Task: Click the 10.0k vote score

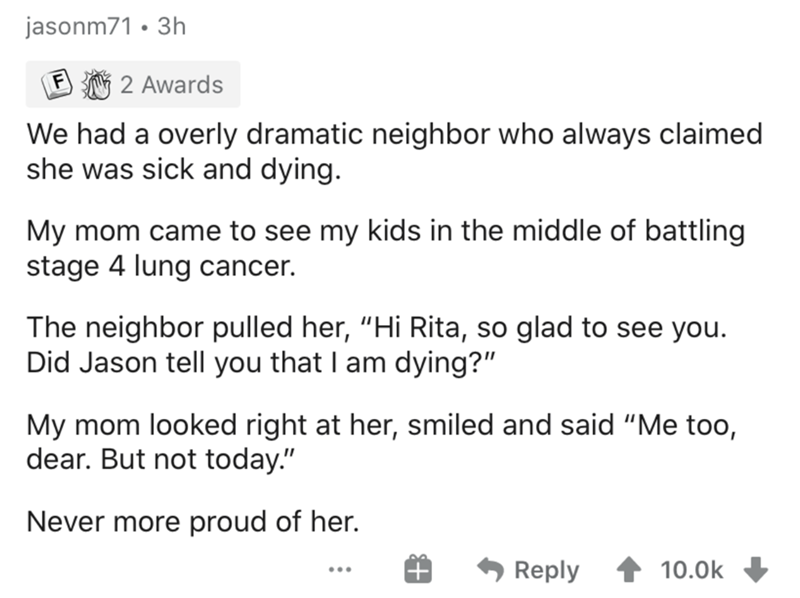Action: click(x=692, y=569)
